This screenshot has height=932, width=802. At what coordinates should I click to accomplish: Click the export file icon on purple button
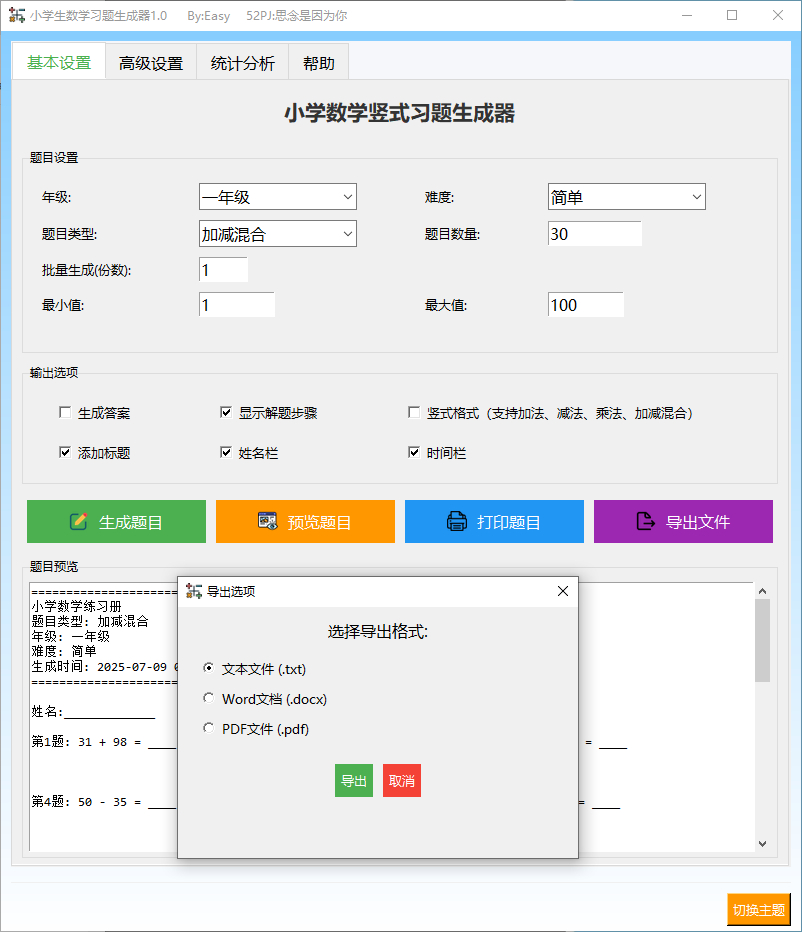(x=646, y=521)
